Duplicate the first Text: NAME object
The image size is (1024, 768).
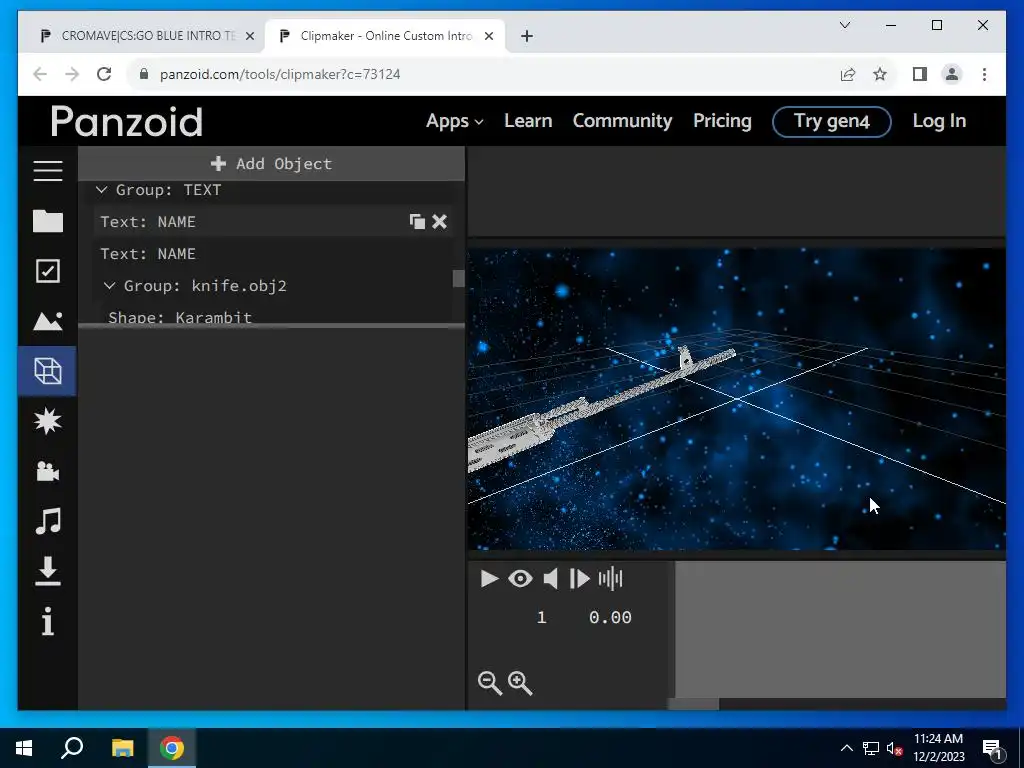(417, 221)
